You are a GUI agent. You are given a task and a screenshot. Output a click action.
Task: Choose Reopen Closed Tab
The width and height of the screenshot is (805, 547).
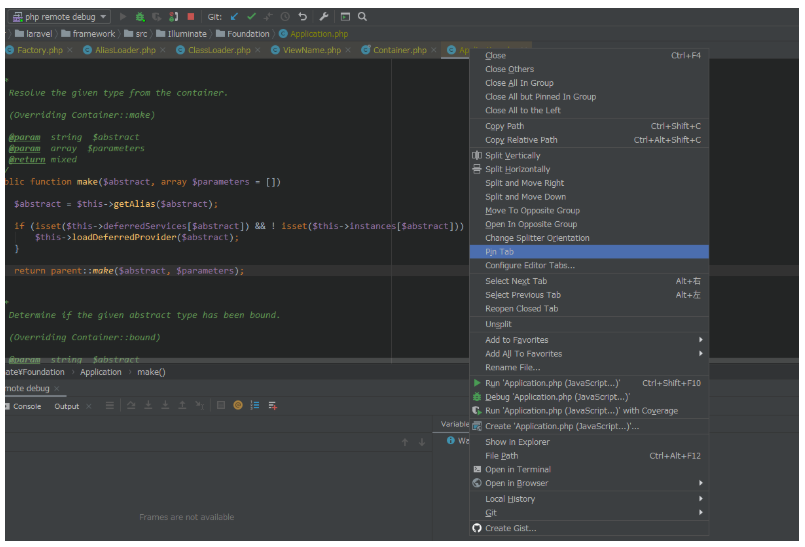tap(589, 309)
